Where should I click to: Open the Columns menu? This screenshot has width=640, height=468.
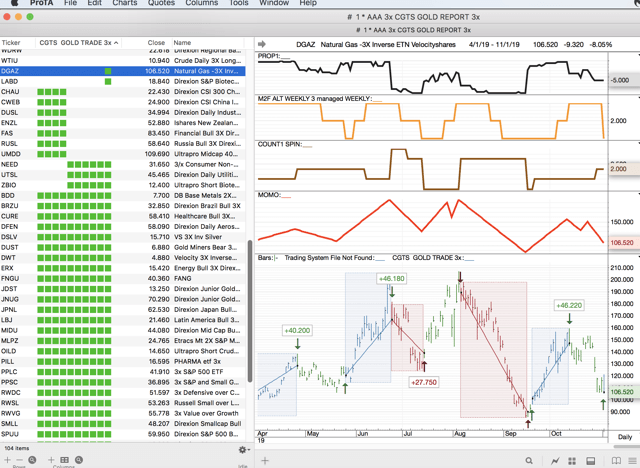(202, 3)
